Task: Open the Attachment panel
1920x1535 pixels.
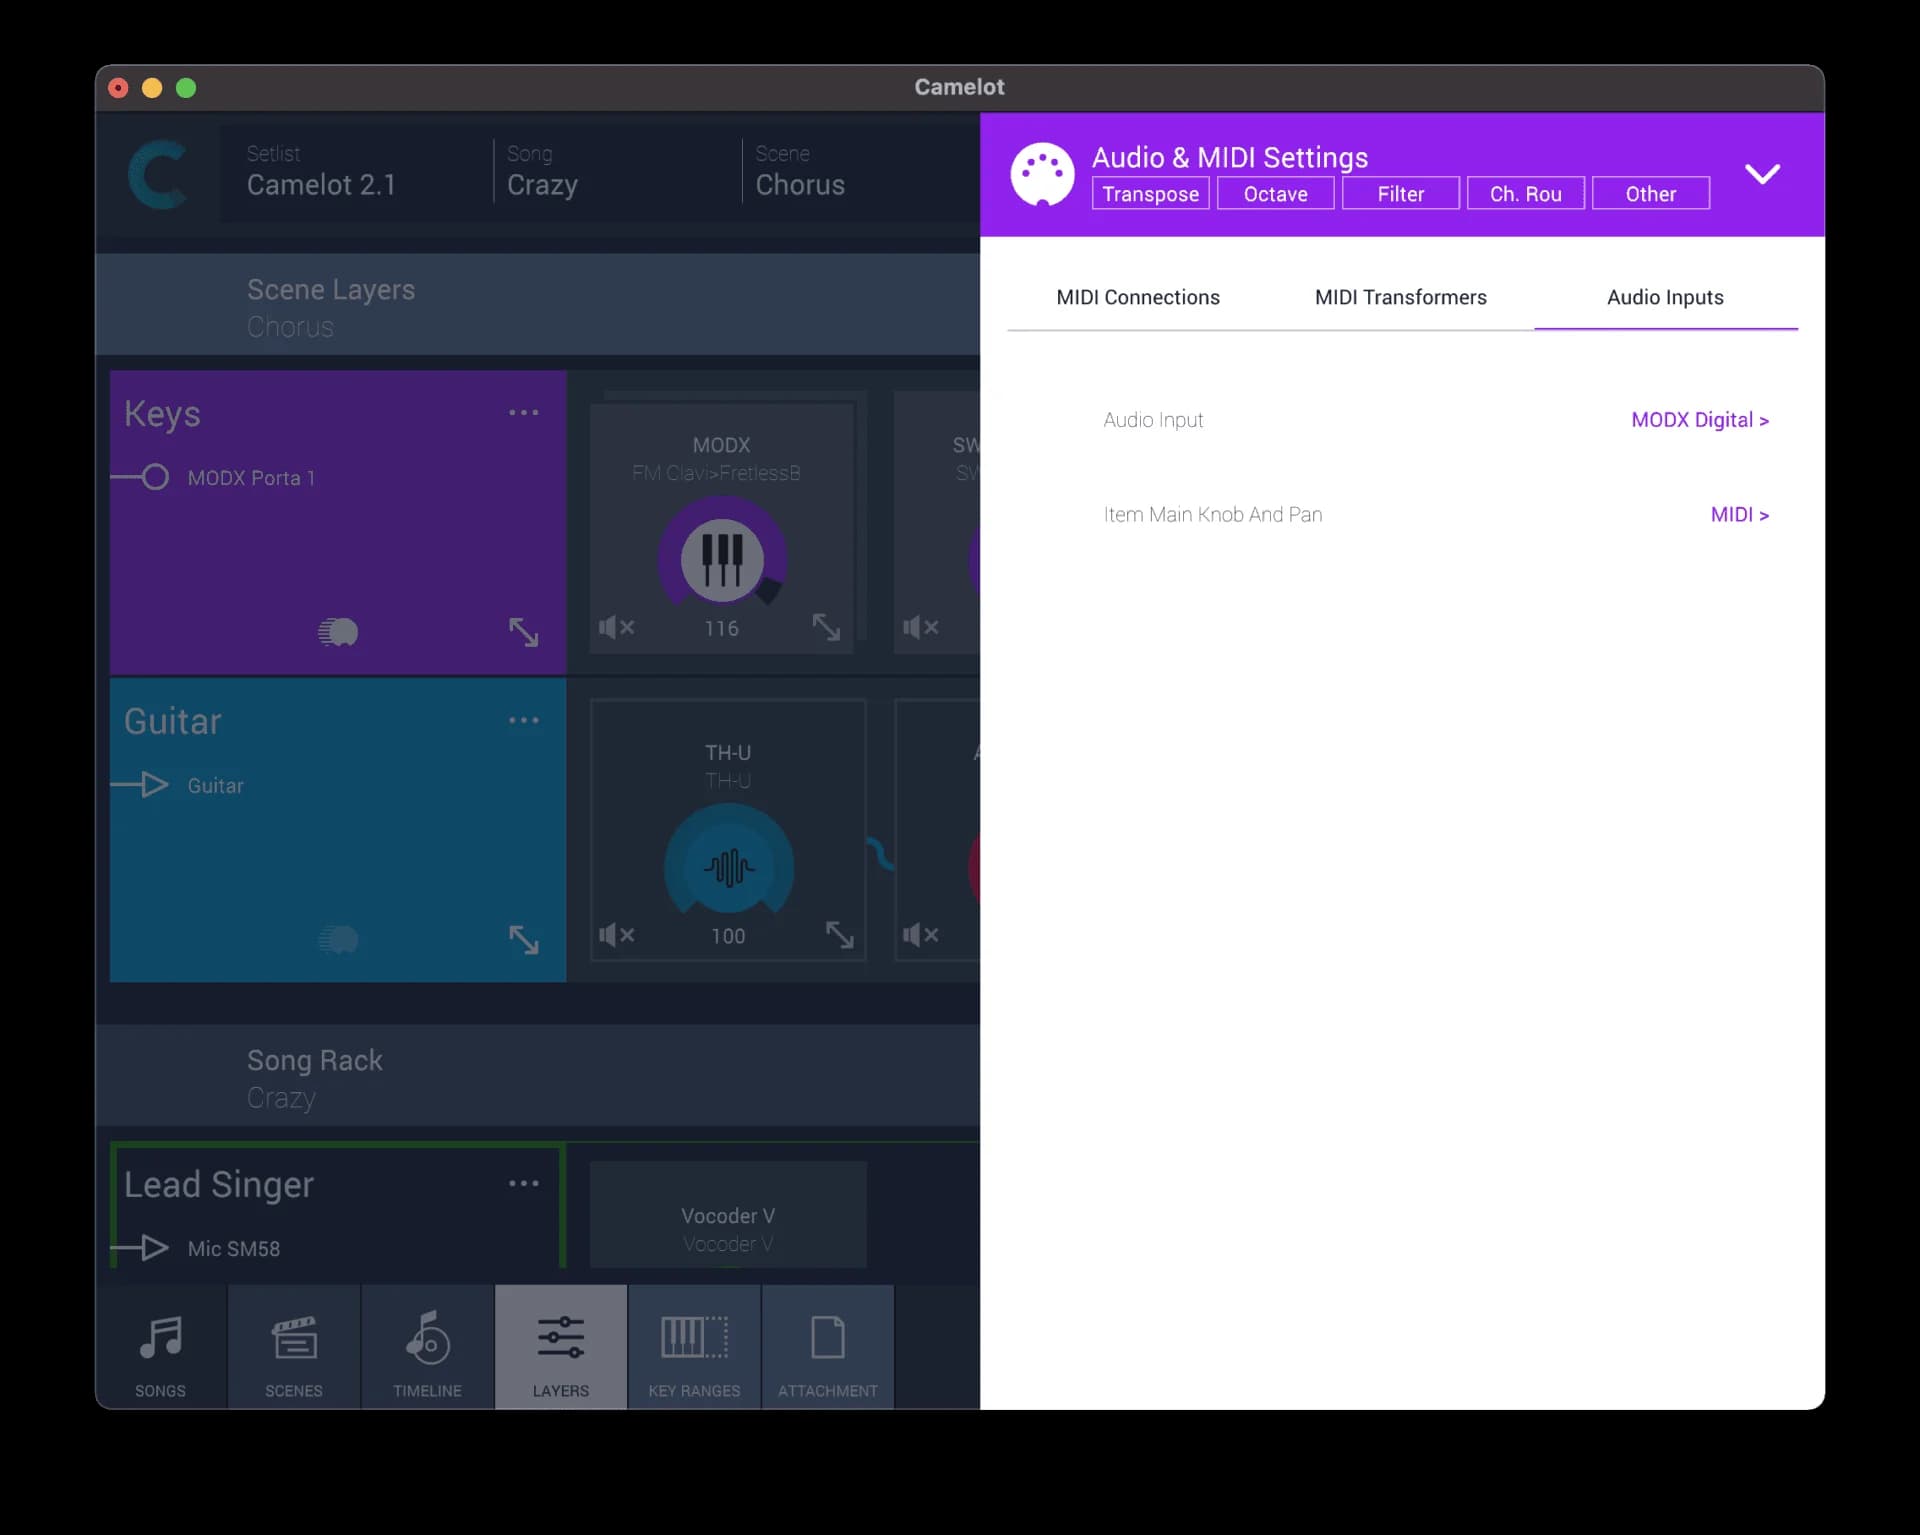Action: (x=827, y=1347)
